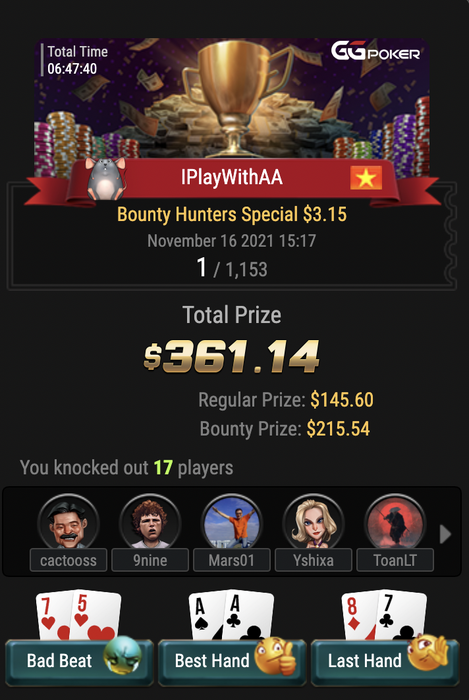Click the cactooss name label
This screenshot has height=700, width=469.
point(68,560)
